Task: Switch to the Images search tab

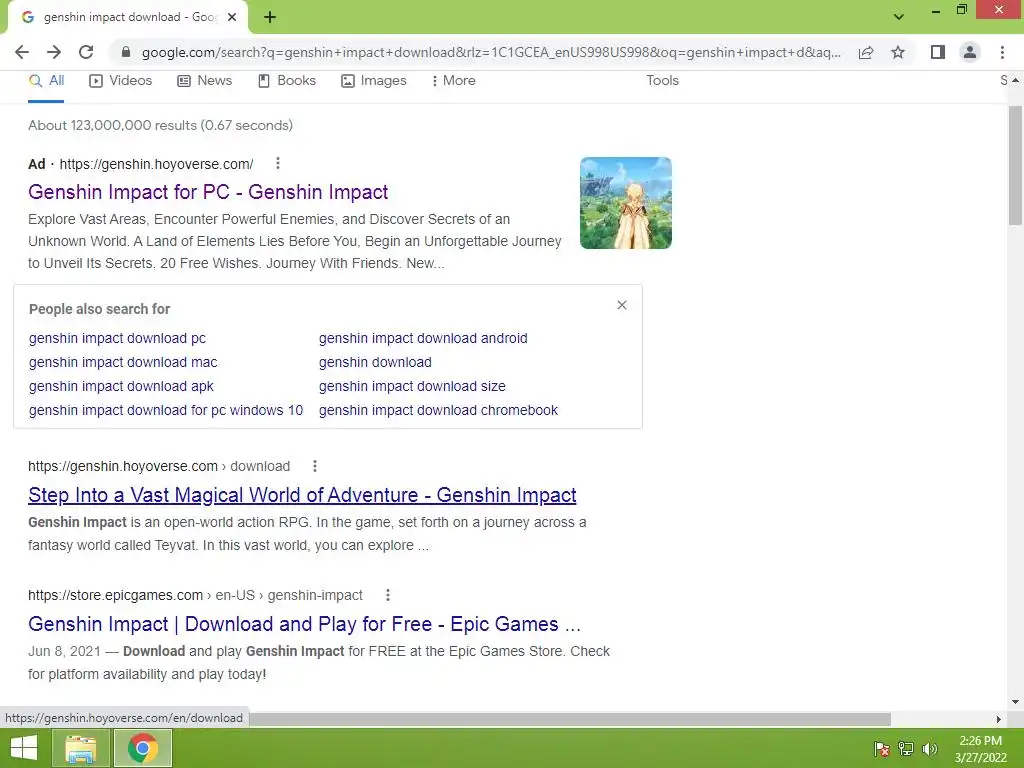Action: click(x=374, y=80)
